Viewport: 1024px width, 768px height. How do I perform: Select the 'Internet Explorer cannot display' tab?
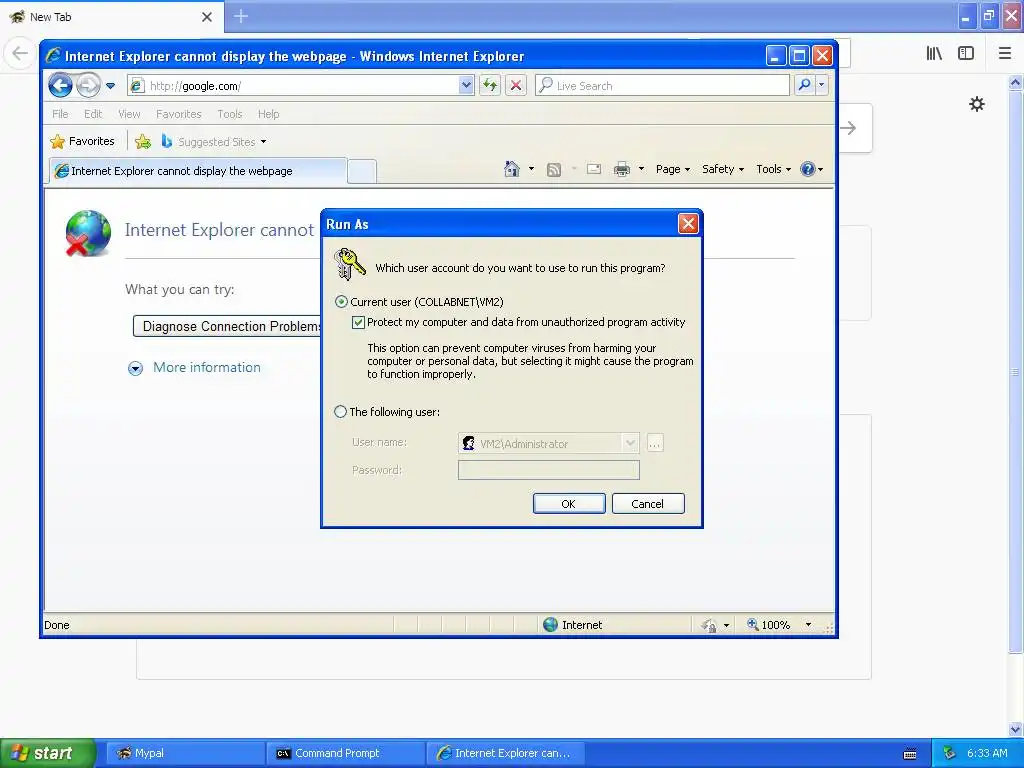pos(197,171)
